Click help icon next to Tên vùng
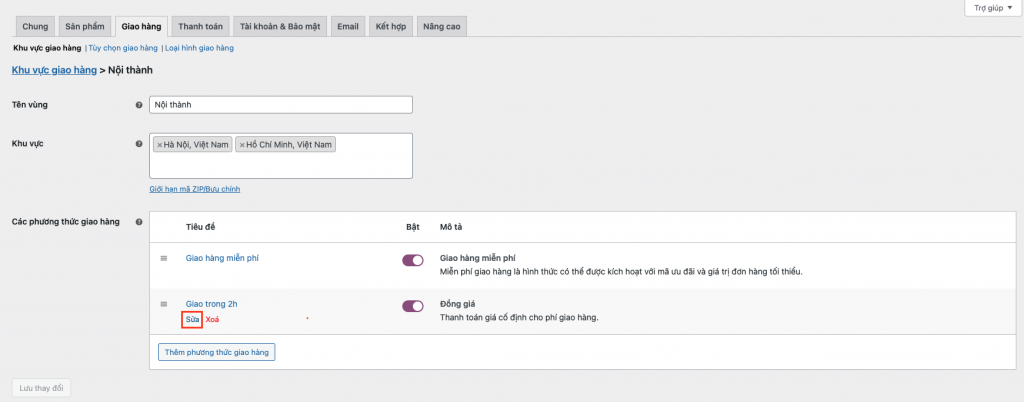This screenshot has width=1024, height=402. pos(138,105)
